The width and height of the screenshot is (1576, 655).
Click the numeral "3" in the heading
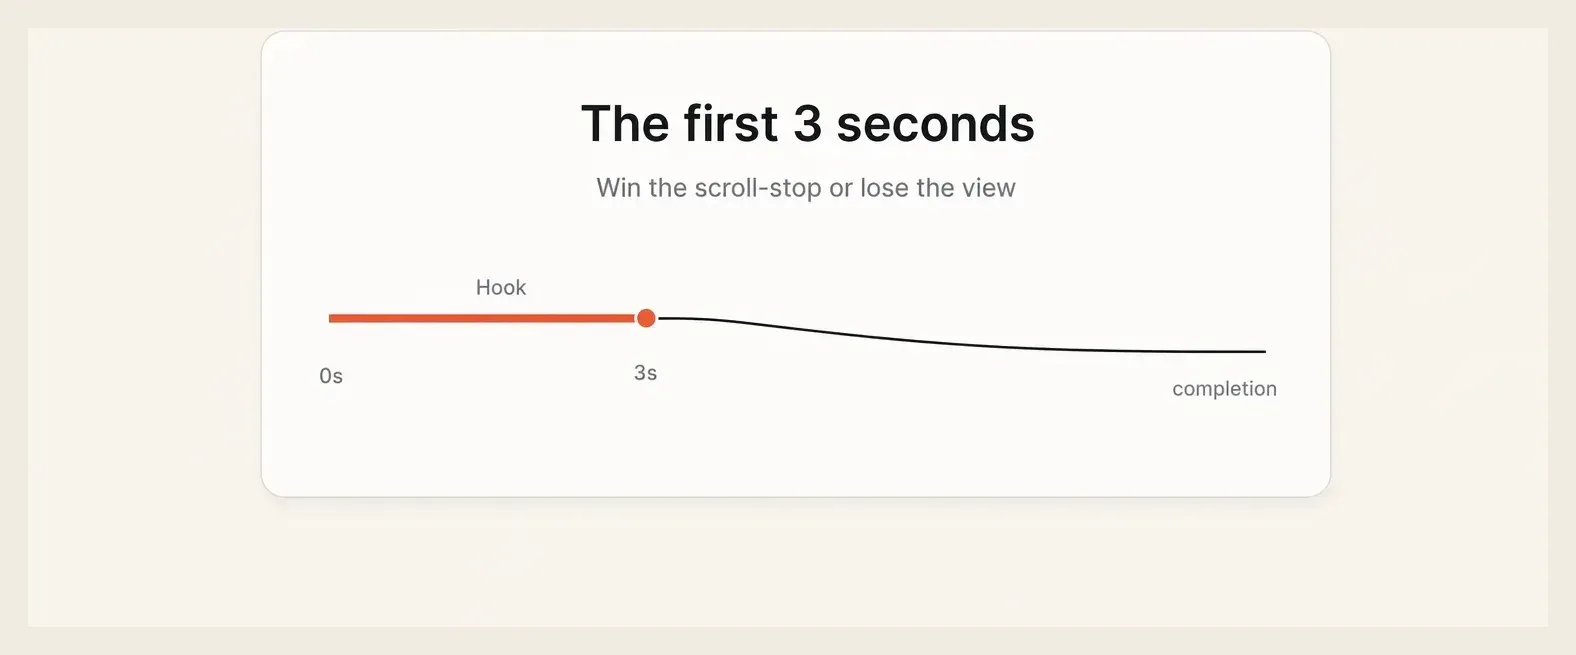[x=807, y=124]
